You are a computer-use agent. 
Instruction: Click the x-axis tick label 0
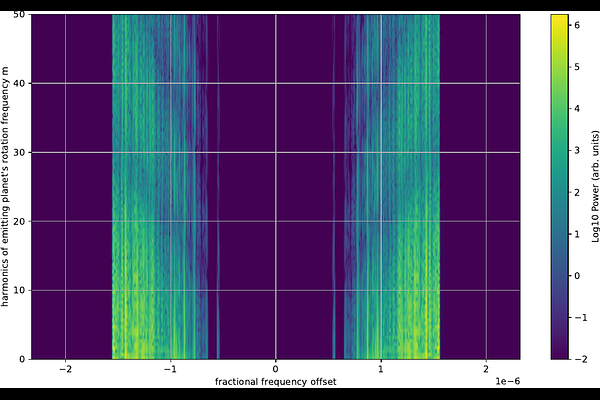pos(275,369)
